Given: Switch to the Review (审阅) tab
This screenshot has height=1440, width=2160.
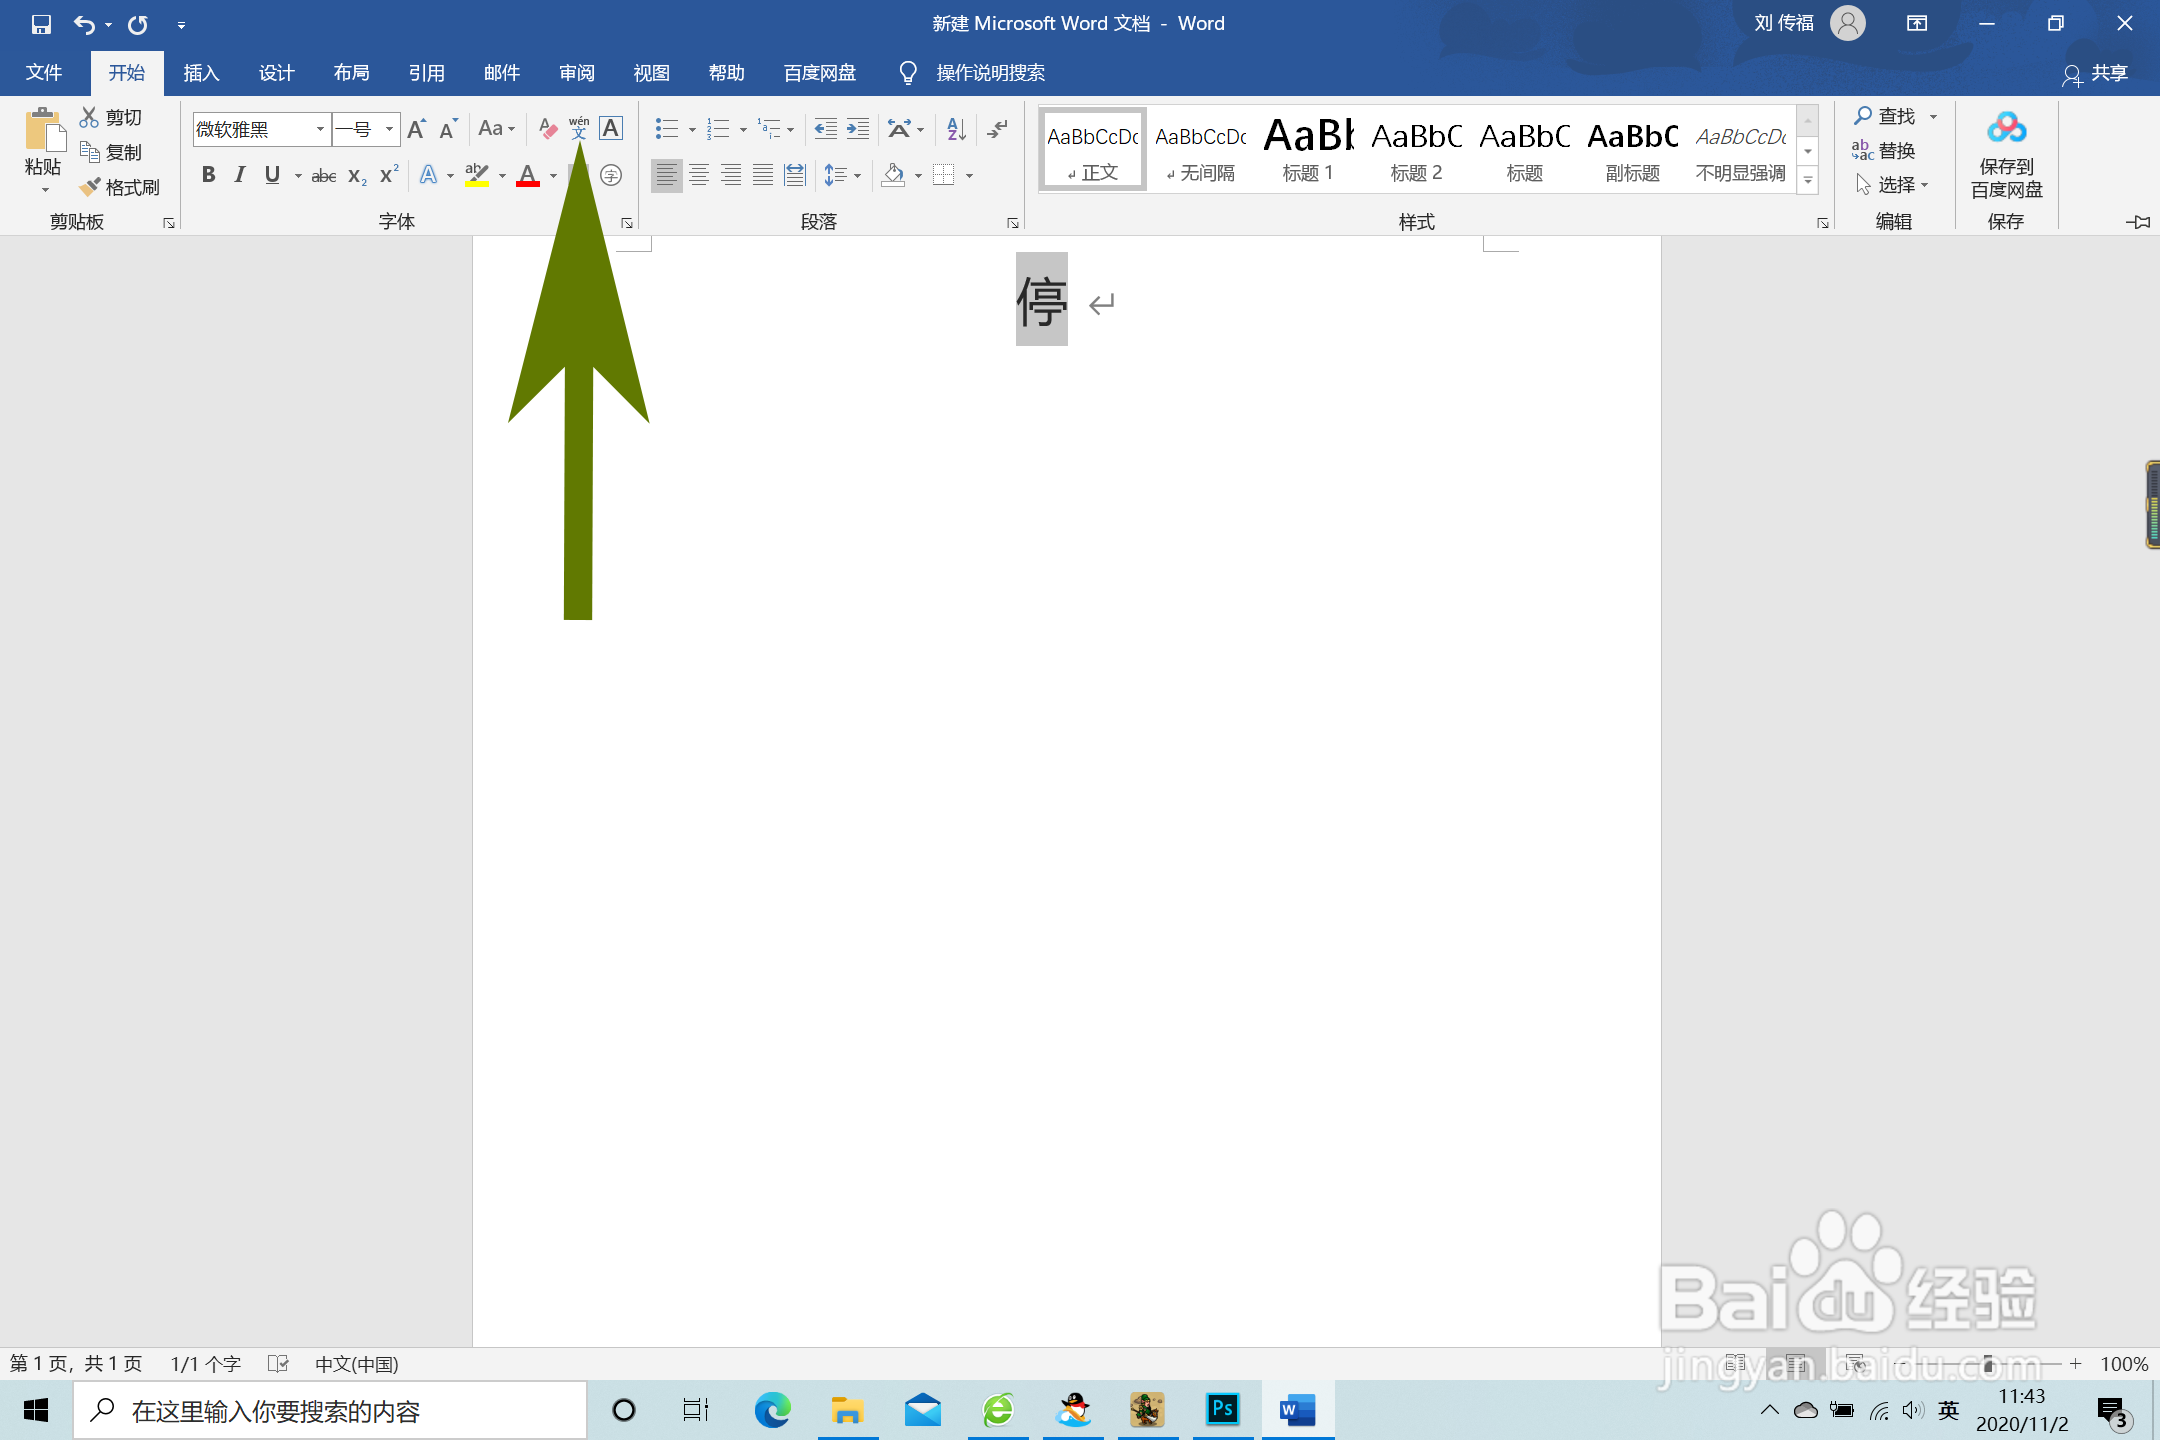Looking at the screenshot, I should (x=576, y=73).
